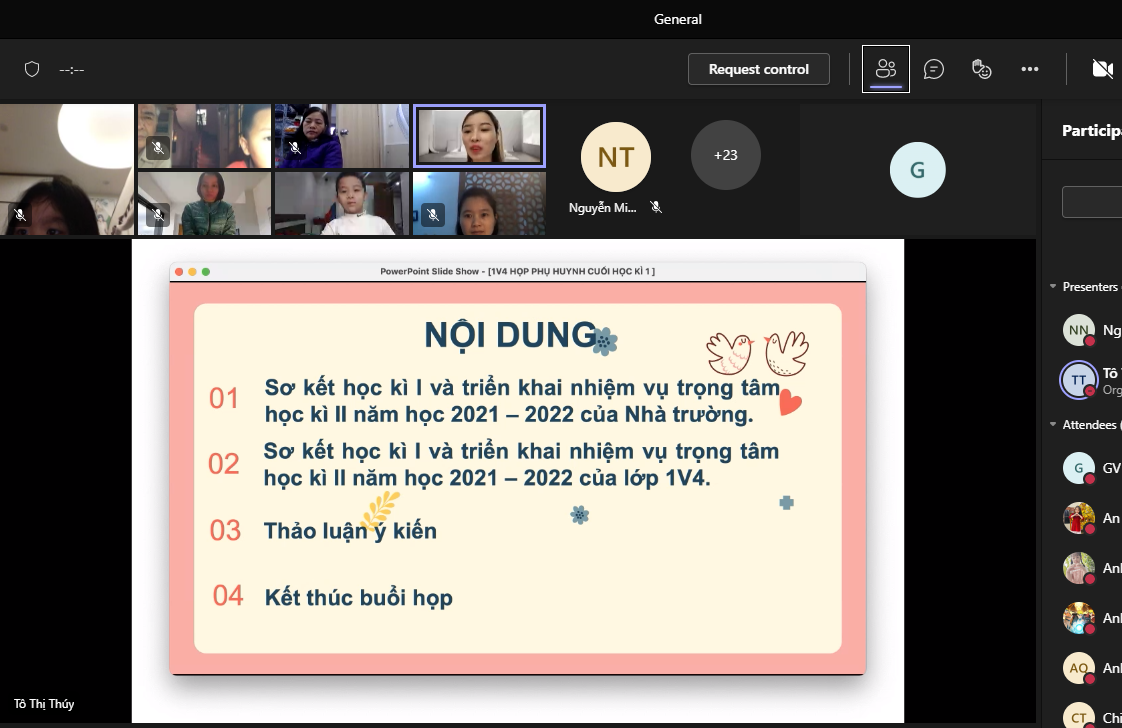Screen dimensions: 1122x728
Task: Click the NT avatar tile
Action: [615, 157]
